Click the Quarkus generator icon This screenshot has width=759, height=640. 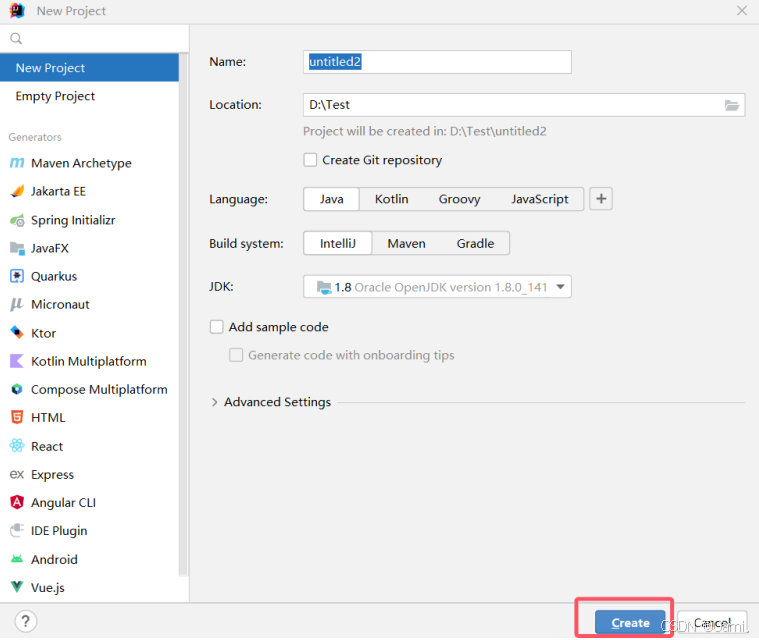tap(17, 276)
